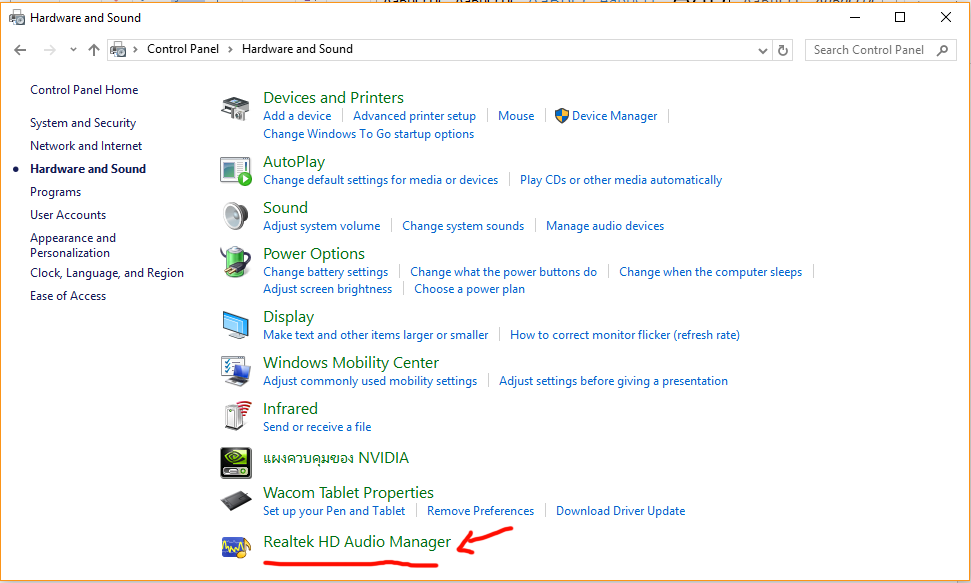
Task: Expand chevron after Control Panel in breadcrumb
Action: 230,50
